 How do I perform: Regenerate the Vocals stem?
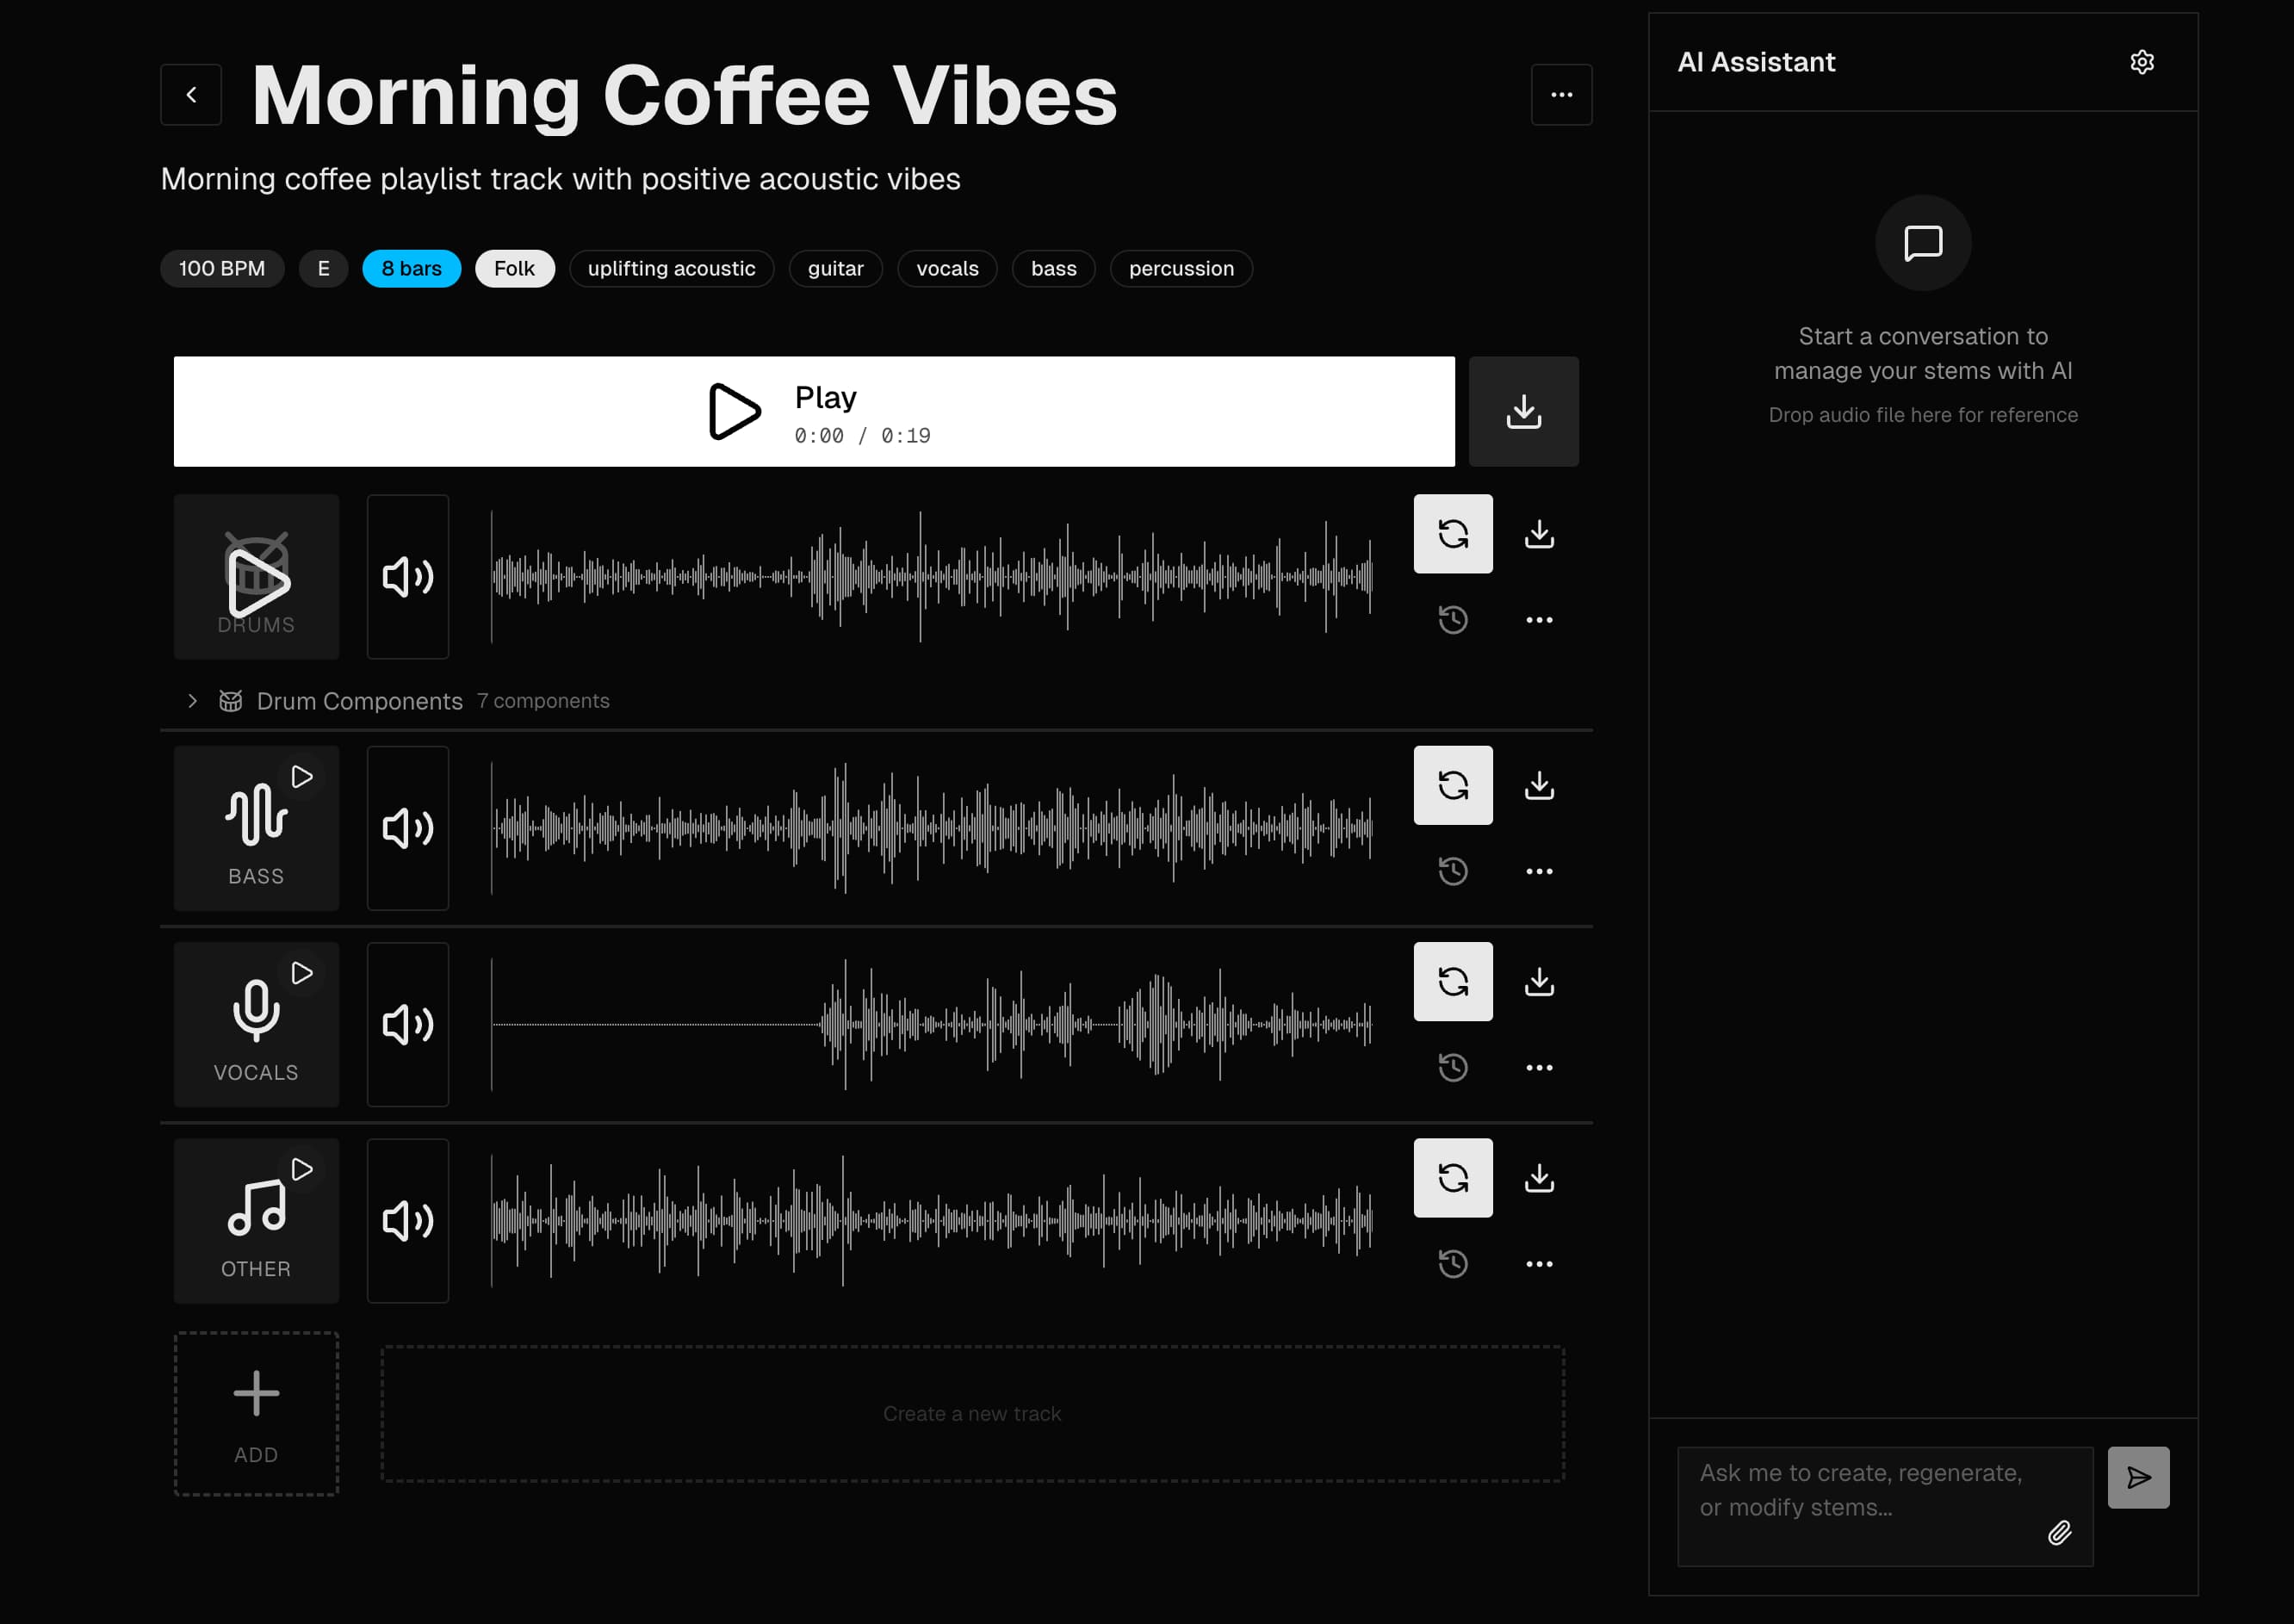pos(1453,981)
